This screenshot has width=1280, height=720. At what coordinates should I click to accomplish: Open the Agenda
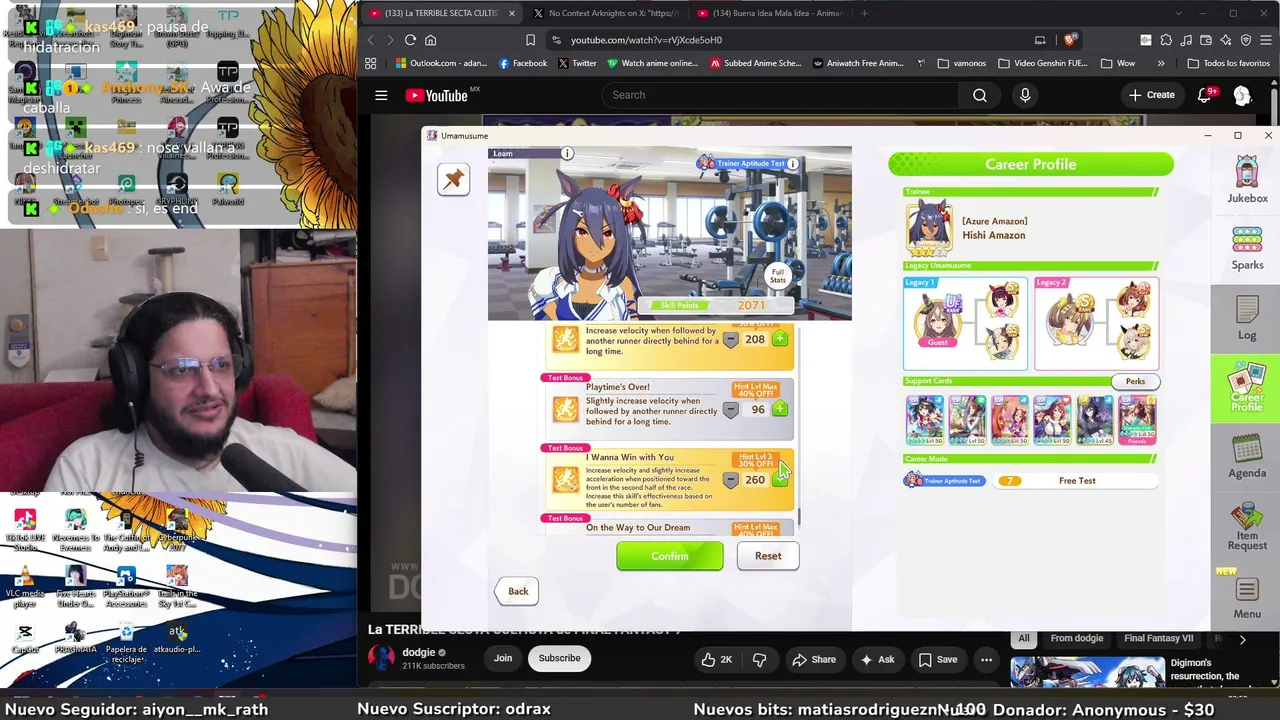(1247, 457)
